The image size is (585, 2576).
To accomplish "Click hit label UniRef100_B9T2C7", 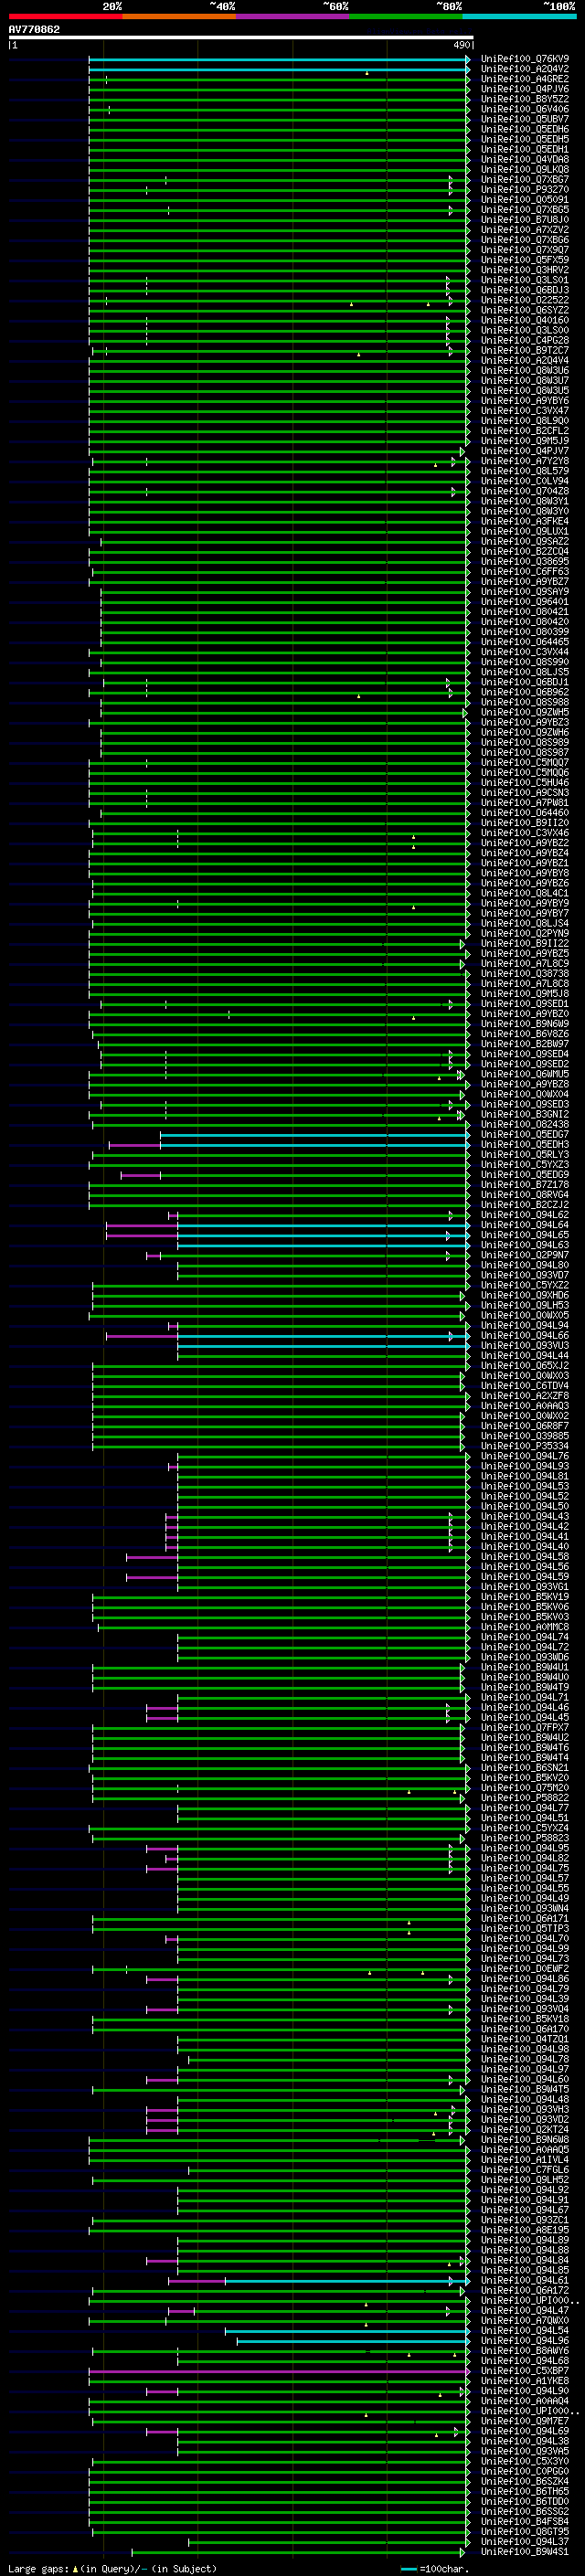I will point(525,350).
